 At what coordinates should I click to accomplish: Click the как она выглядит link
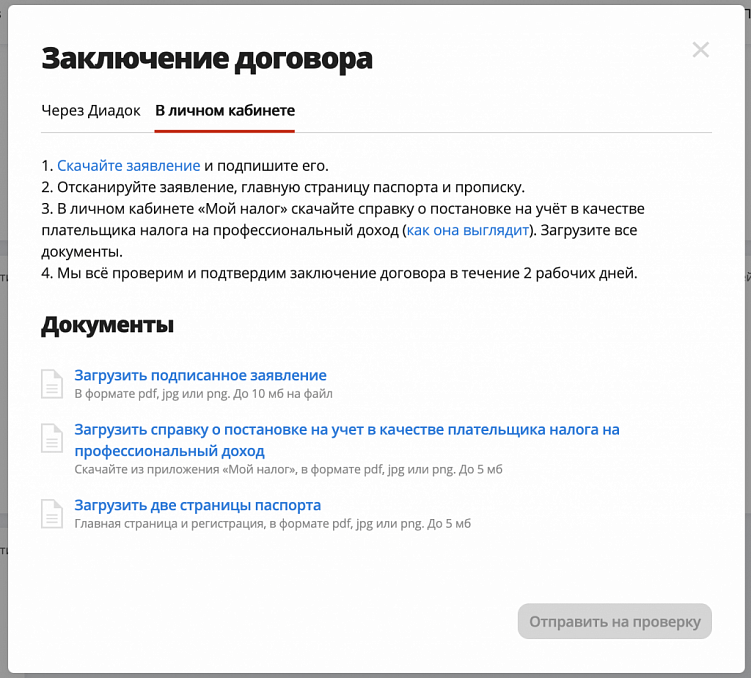[468, 230]
